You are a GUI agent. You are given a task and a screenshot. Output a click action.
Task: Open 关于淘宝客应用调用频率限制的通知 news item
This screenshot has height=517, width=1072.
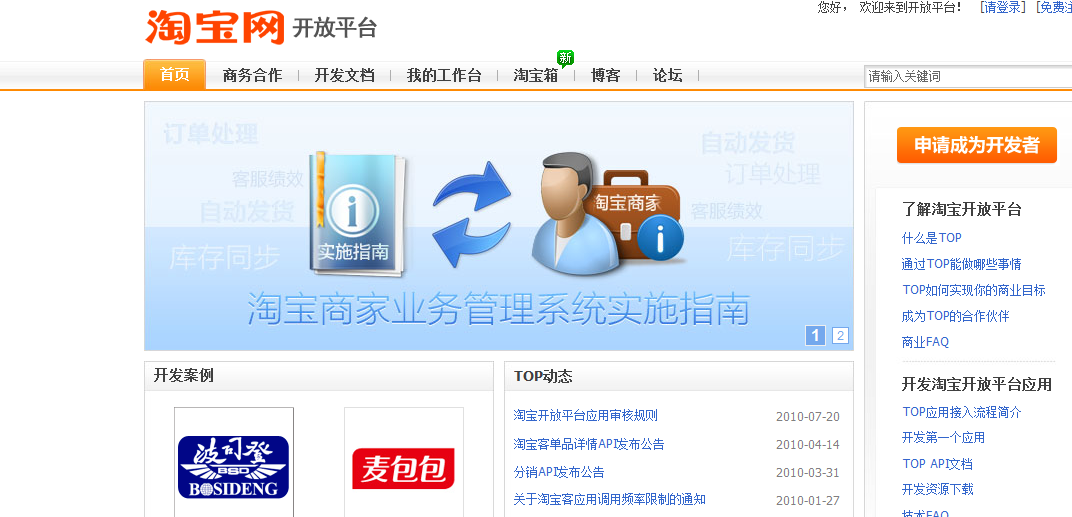609,499
